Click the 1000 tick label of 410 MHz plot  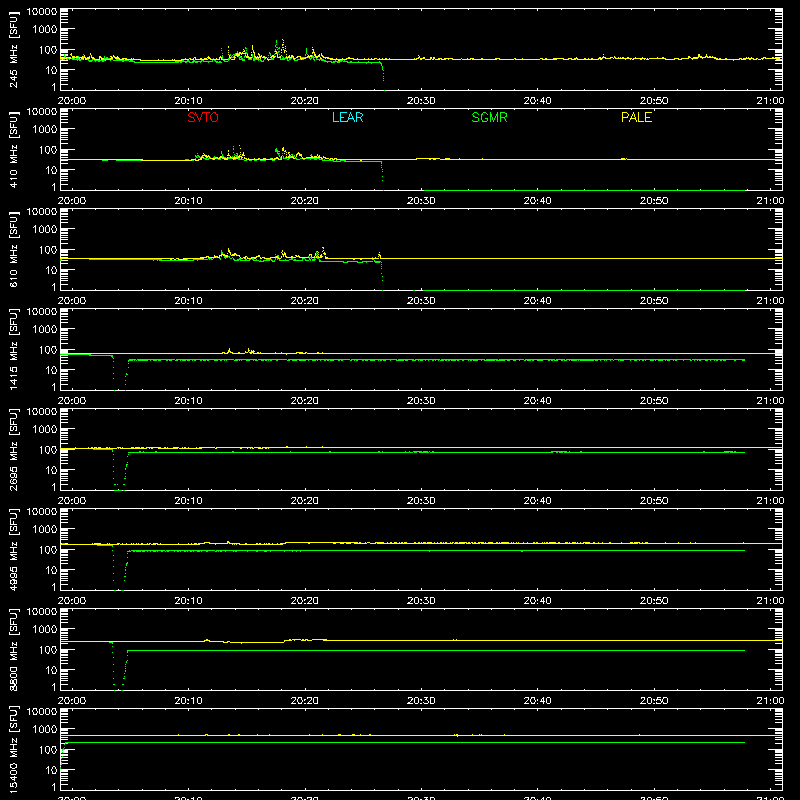pyautogui.click(x=45, y=130)
